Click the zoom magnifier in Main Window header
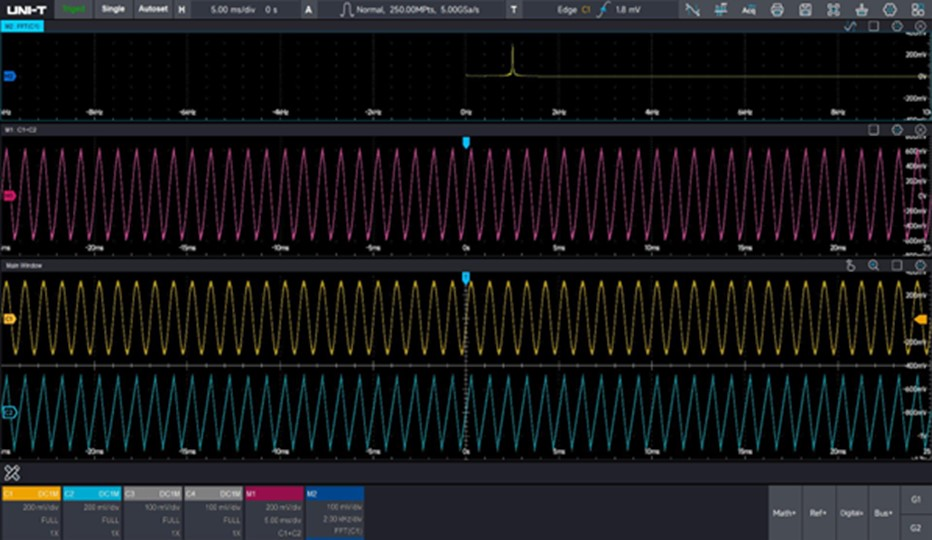 [873, 265]
